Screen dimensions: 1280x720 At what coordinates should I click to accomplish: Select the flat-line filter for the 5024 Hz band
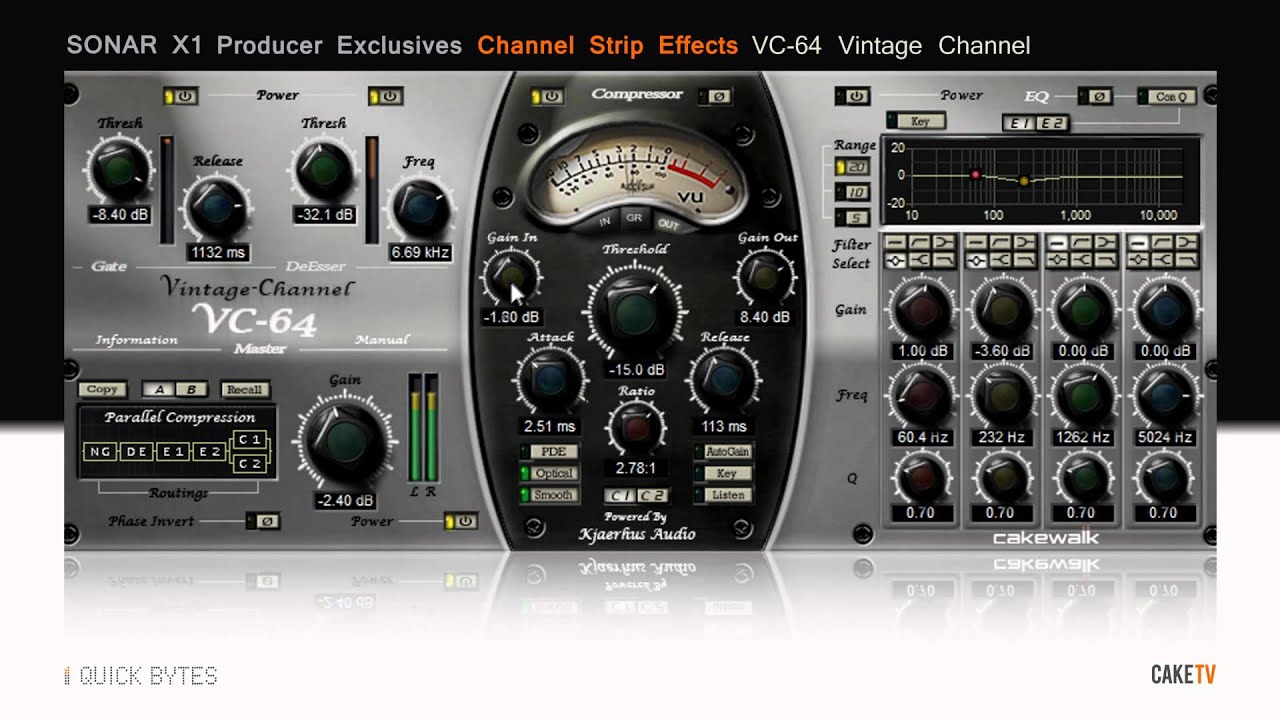tap(1138, 242)
